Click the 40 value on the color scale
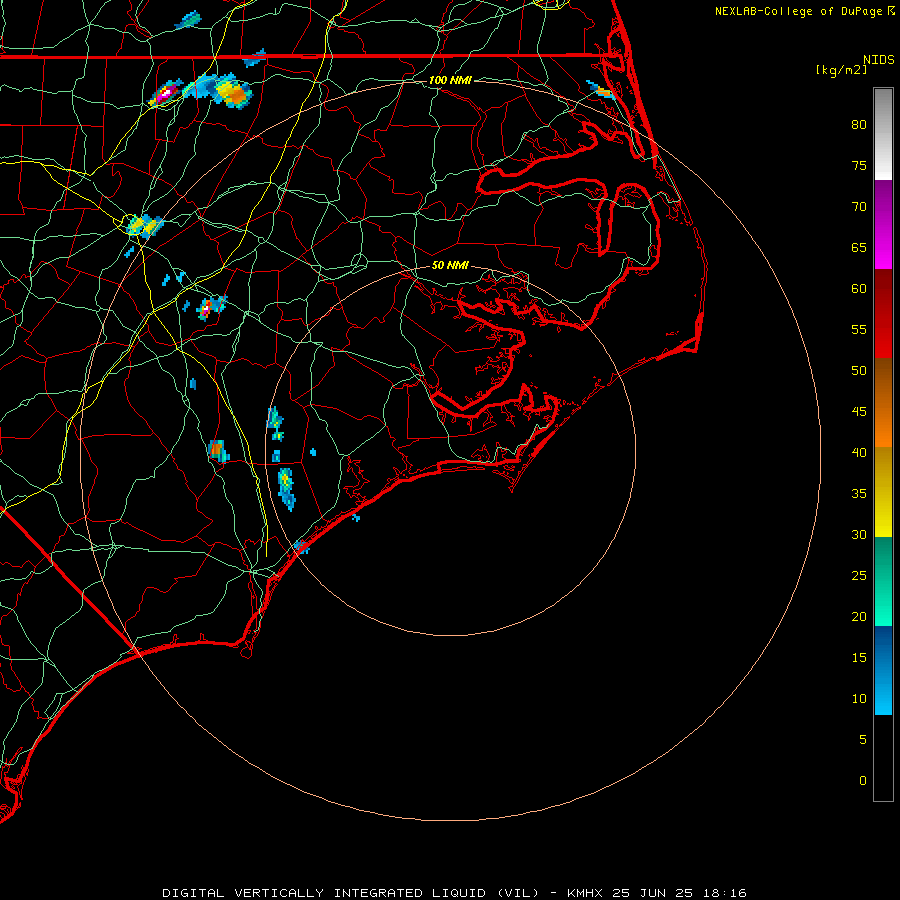 [x=859, y=452]
